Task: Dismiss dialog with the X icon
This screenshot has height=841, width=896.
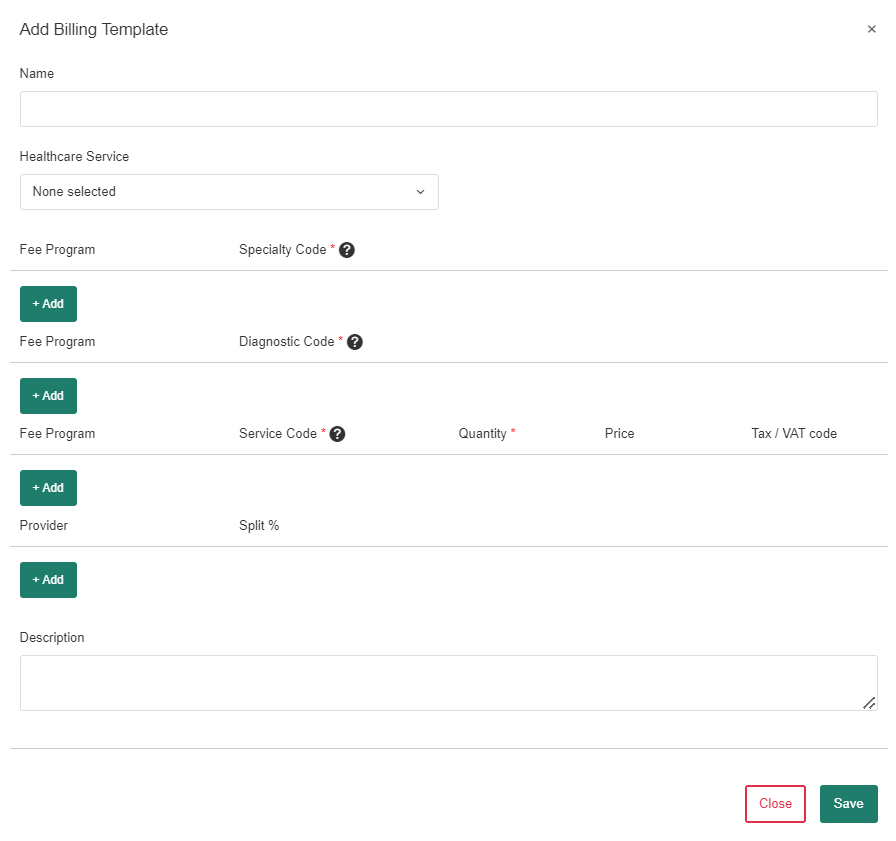Action: 871,29
